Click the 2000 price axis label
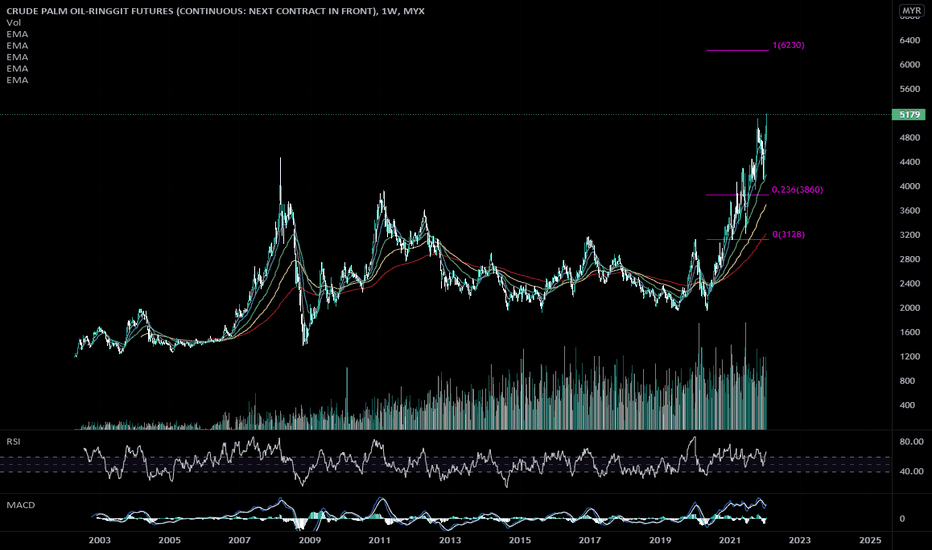Screen dimensions: 932x550 click(909, 309)
